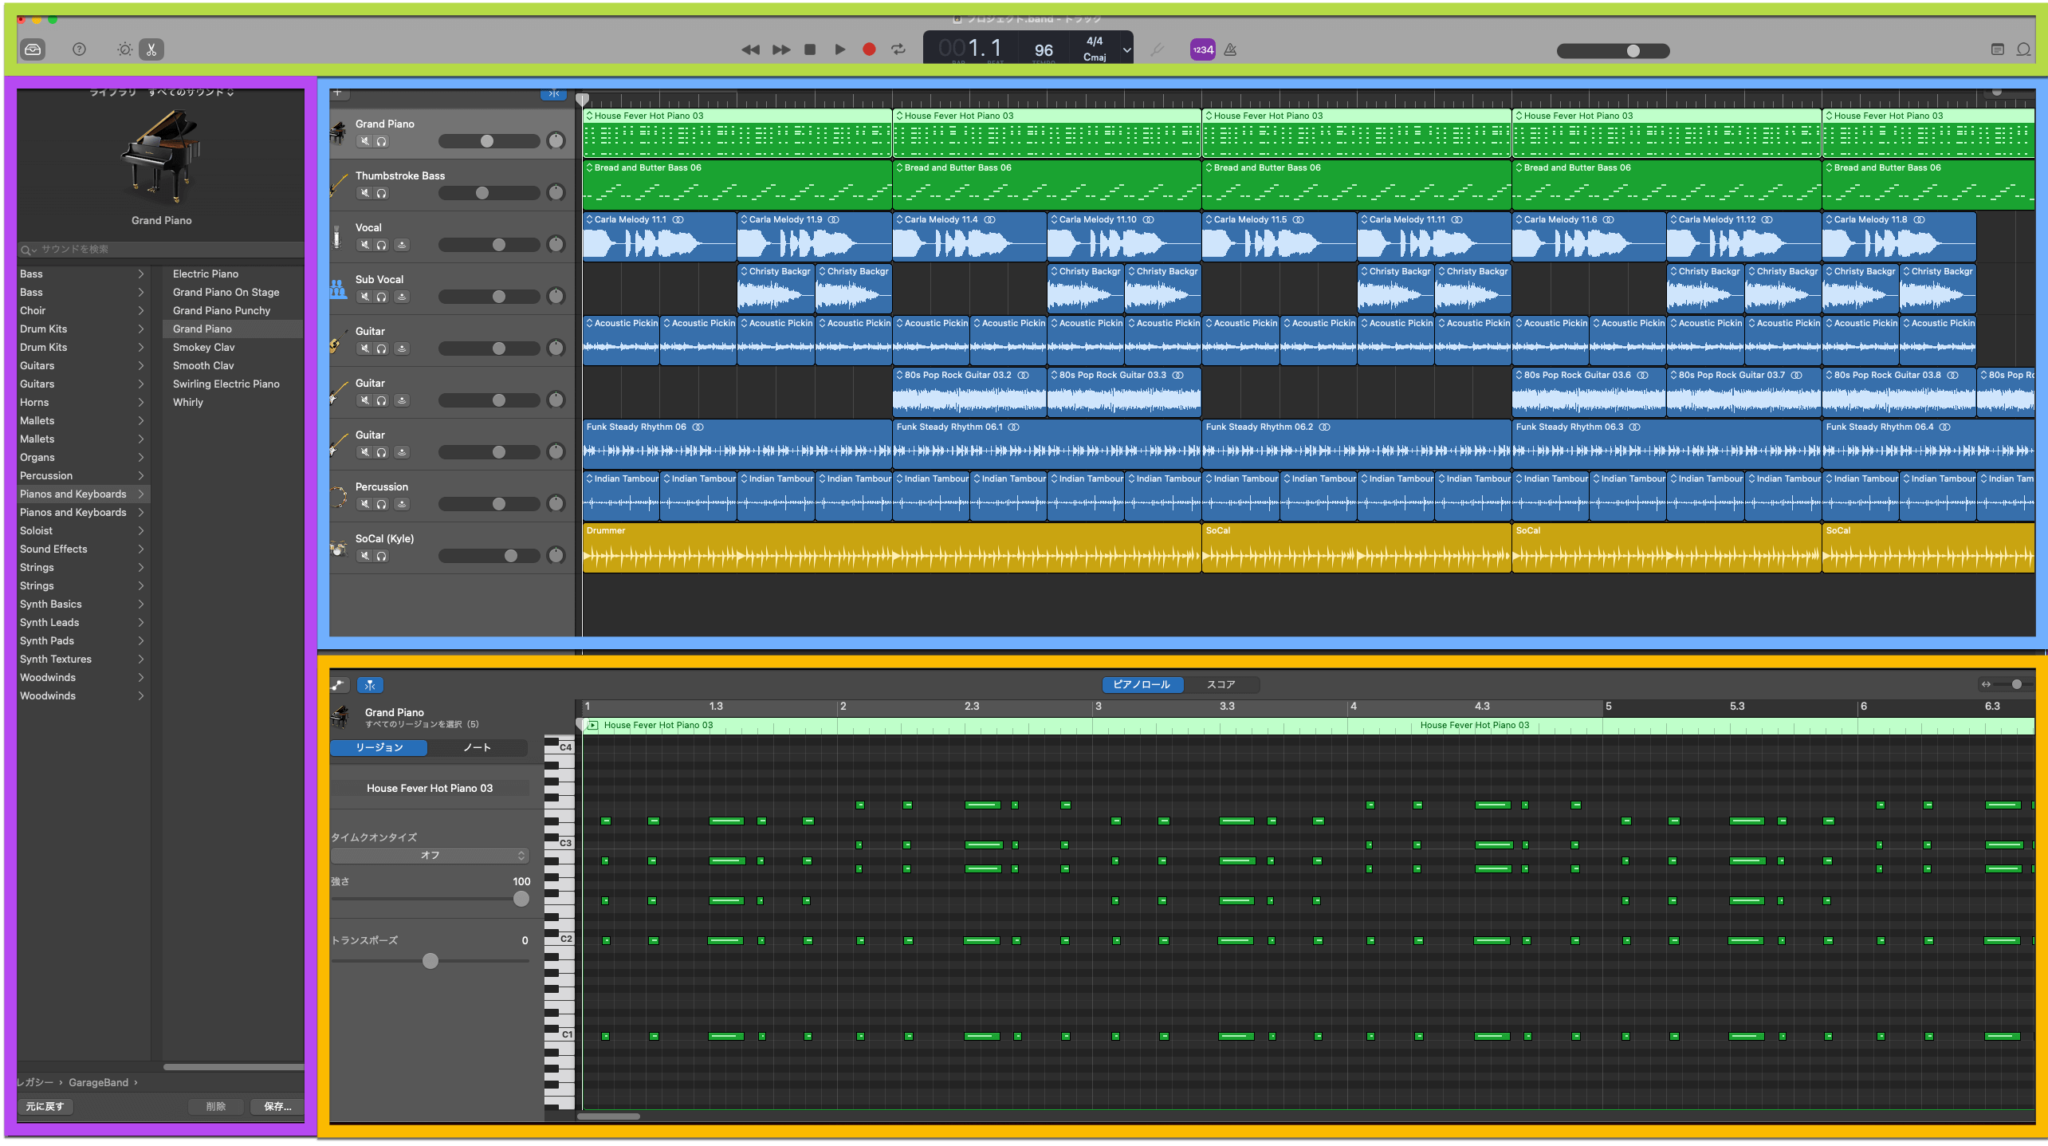The height and width of the screenshot is (1146, 2048).
Task: Adjust the Grand Piano track volume slider
Action: click(489, 141)
